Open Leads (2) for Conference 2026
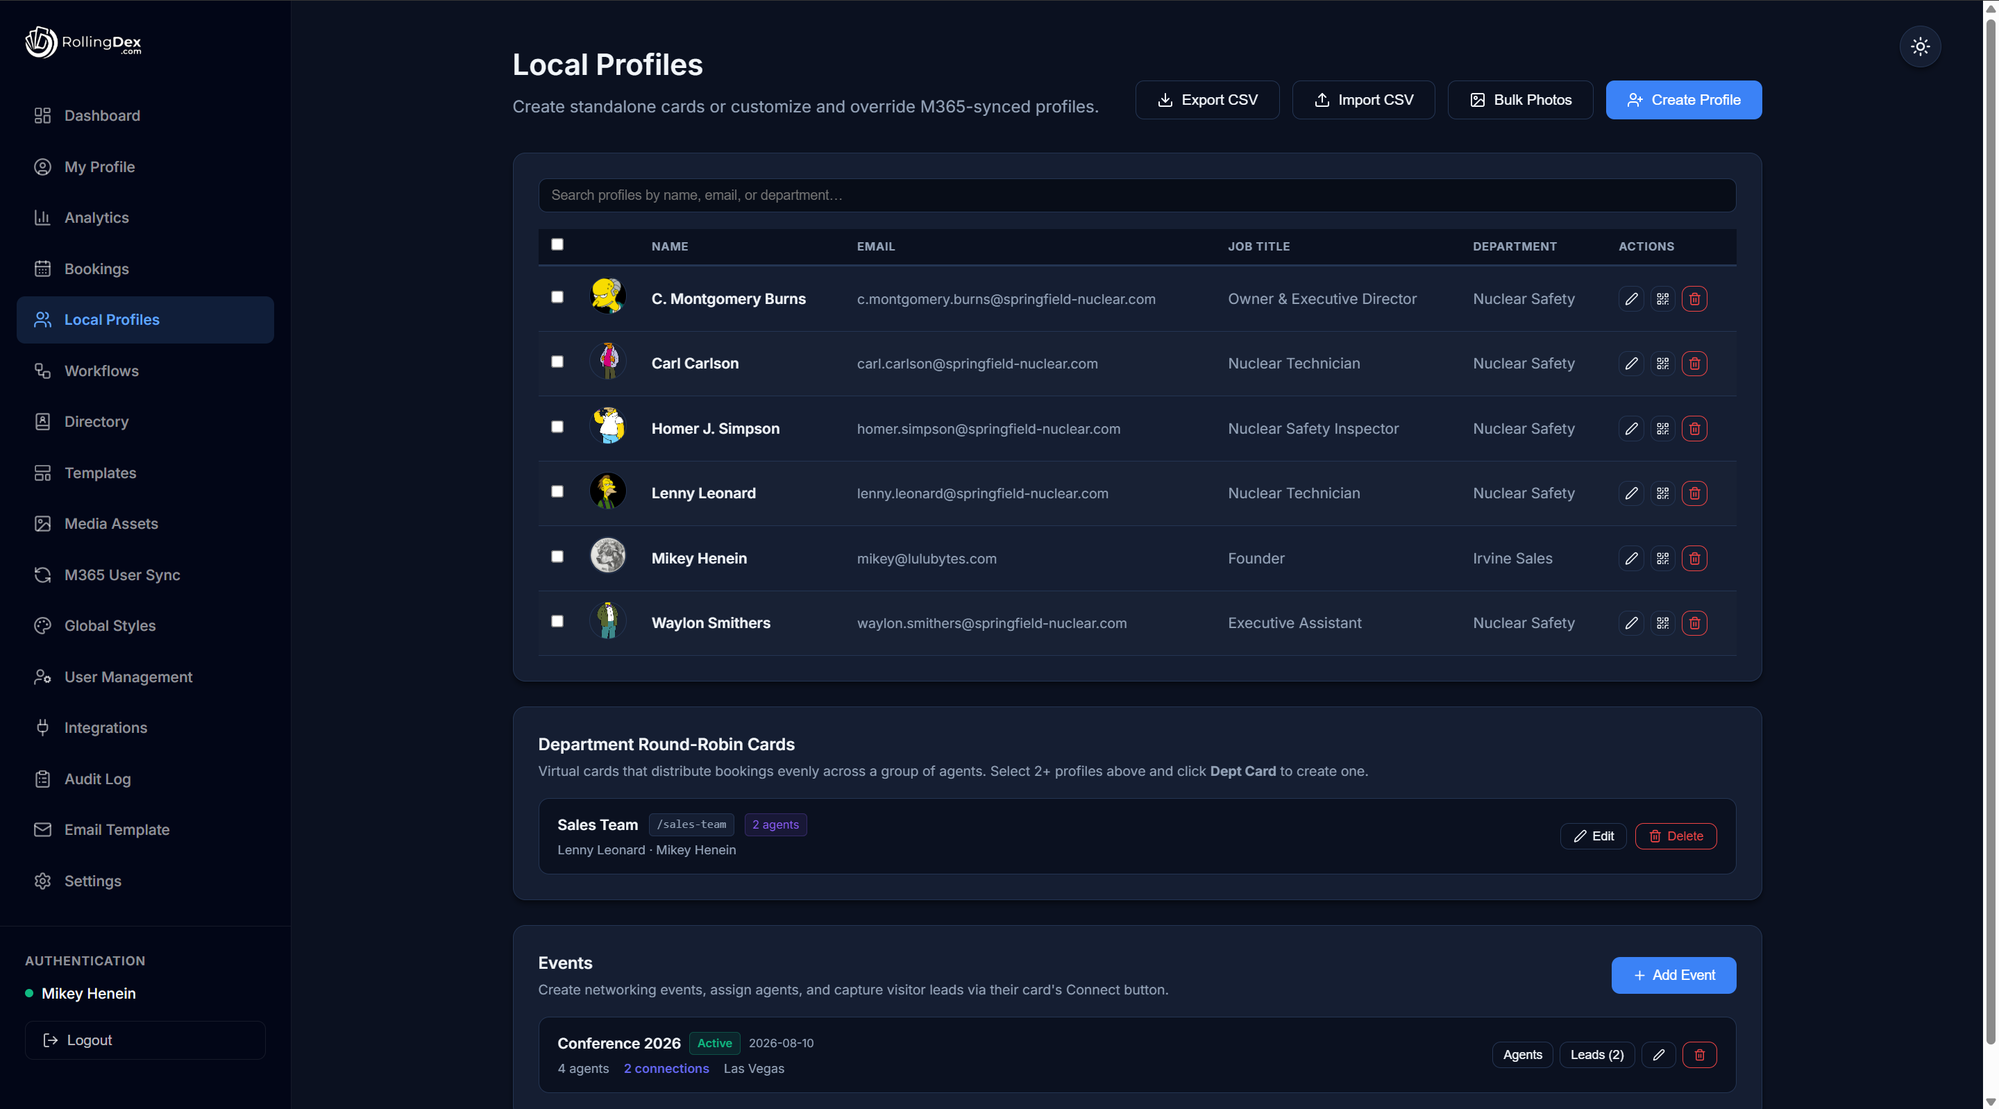 1596,1055
